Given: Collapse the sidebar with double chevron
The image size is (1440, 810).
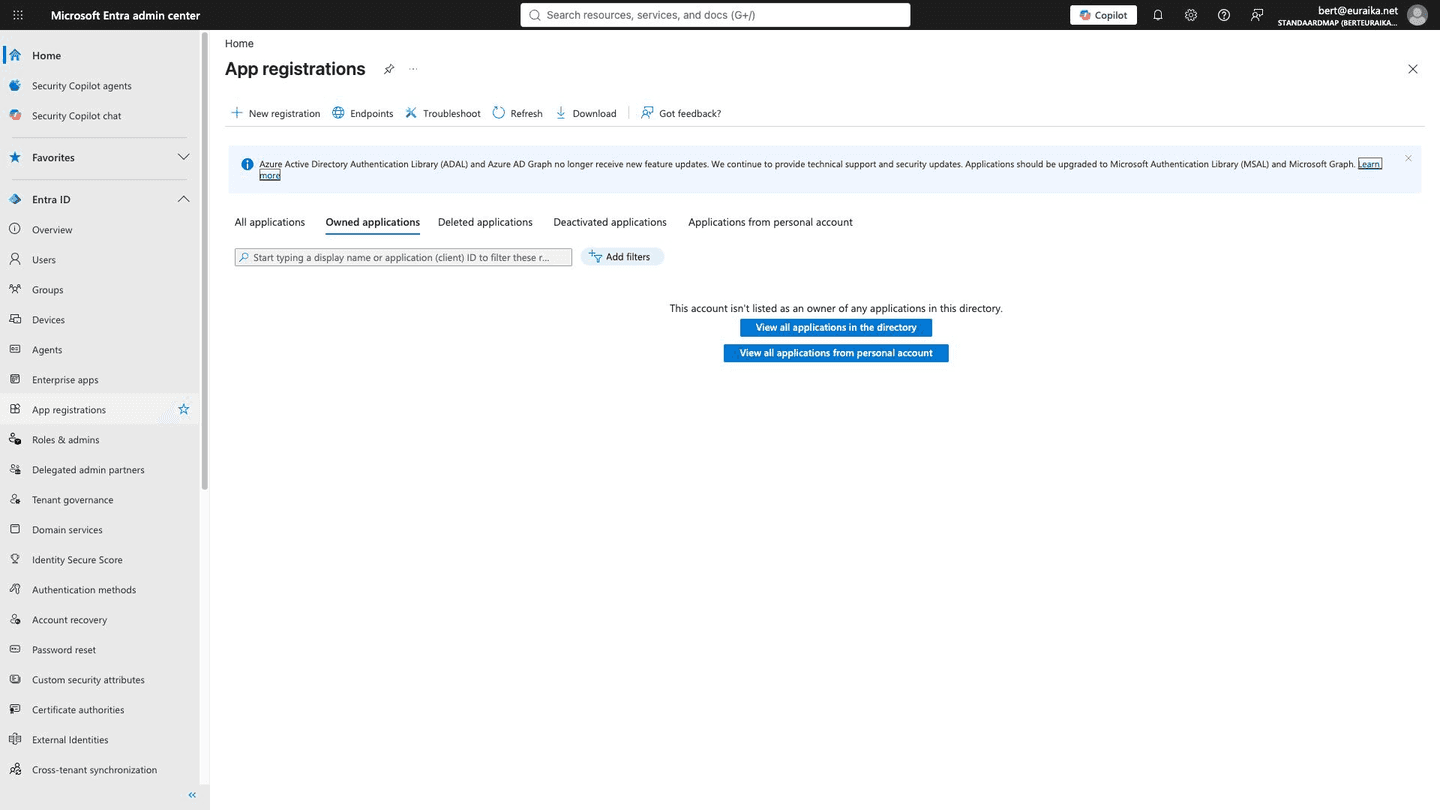Looking at the screenshot, I should [x=192, y=795].
